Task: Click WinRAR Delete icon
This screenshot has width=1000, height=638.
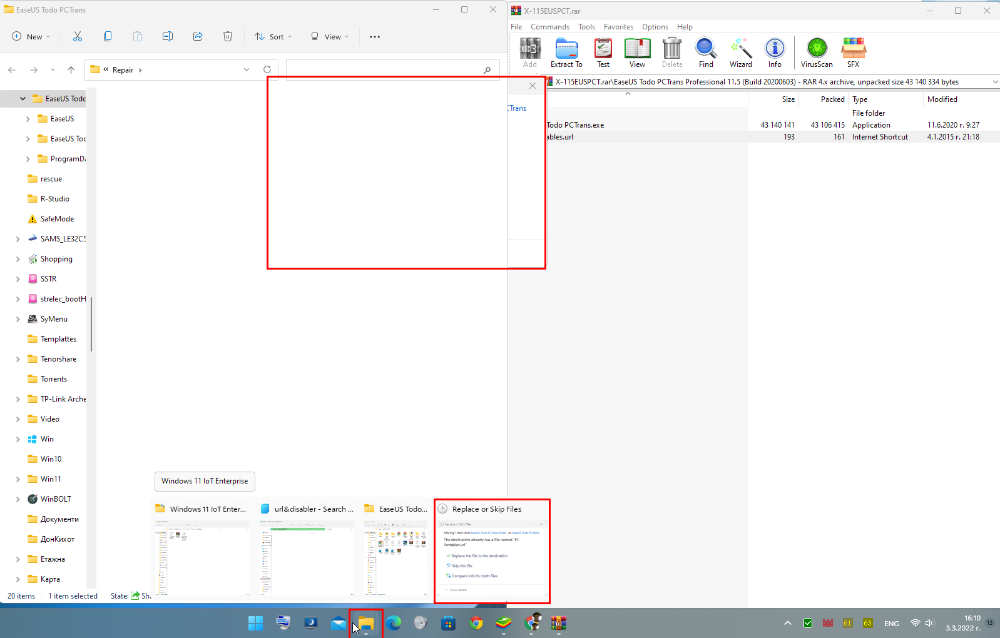Action: pyautogui.click(x=672, y=52)
